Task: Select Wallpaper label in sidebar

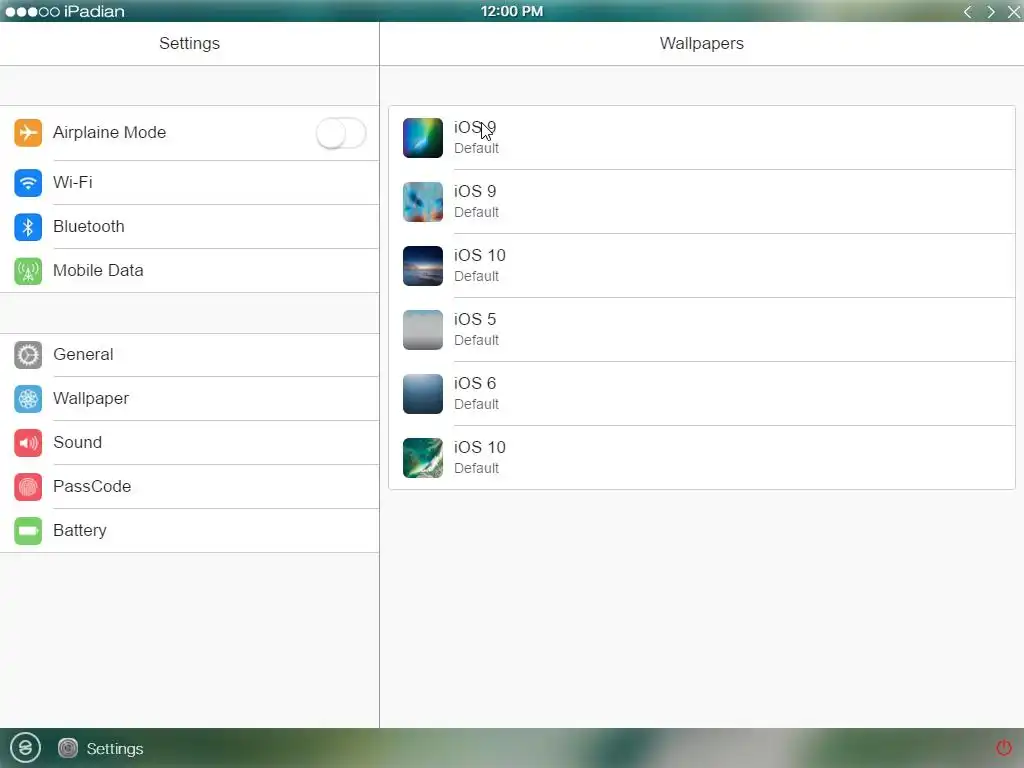Action: coord(91,398)
